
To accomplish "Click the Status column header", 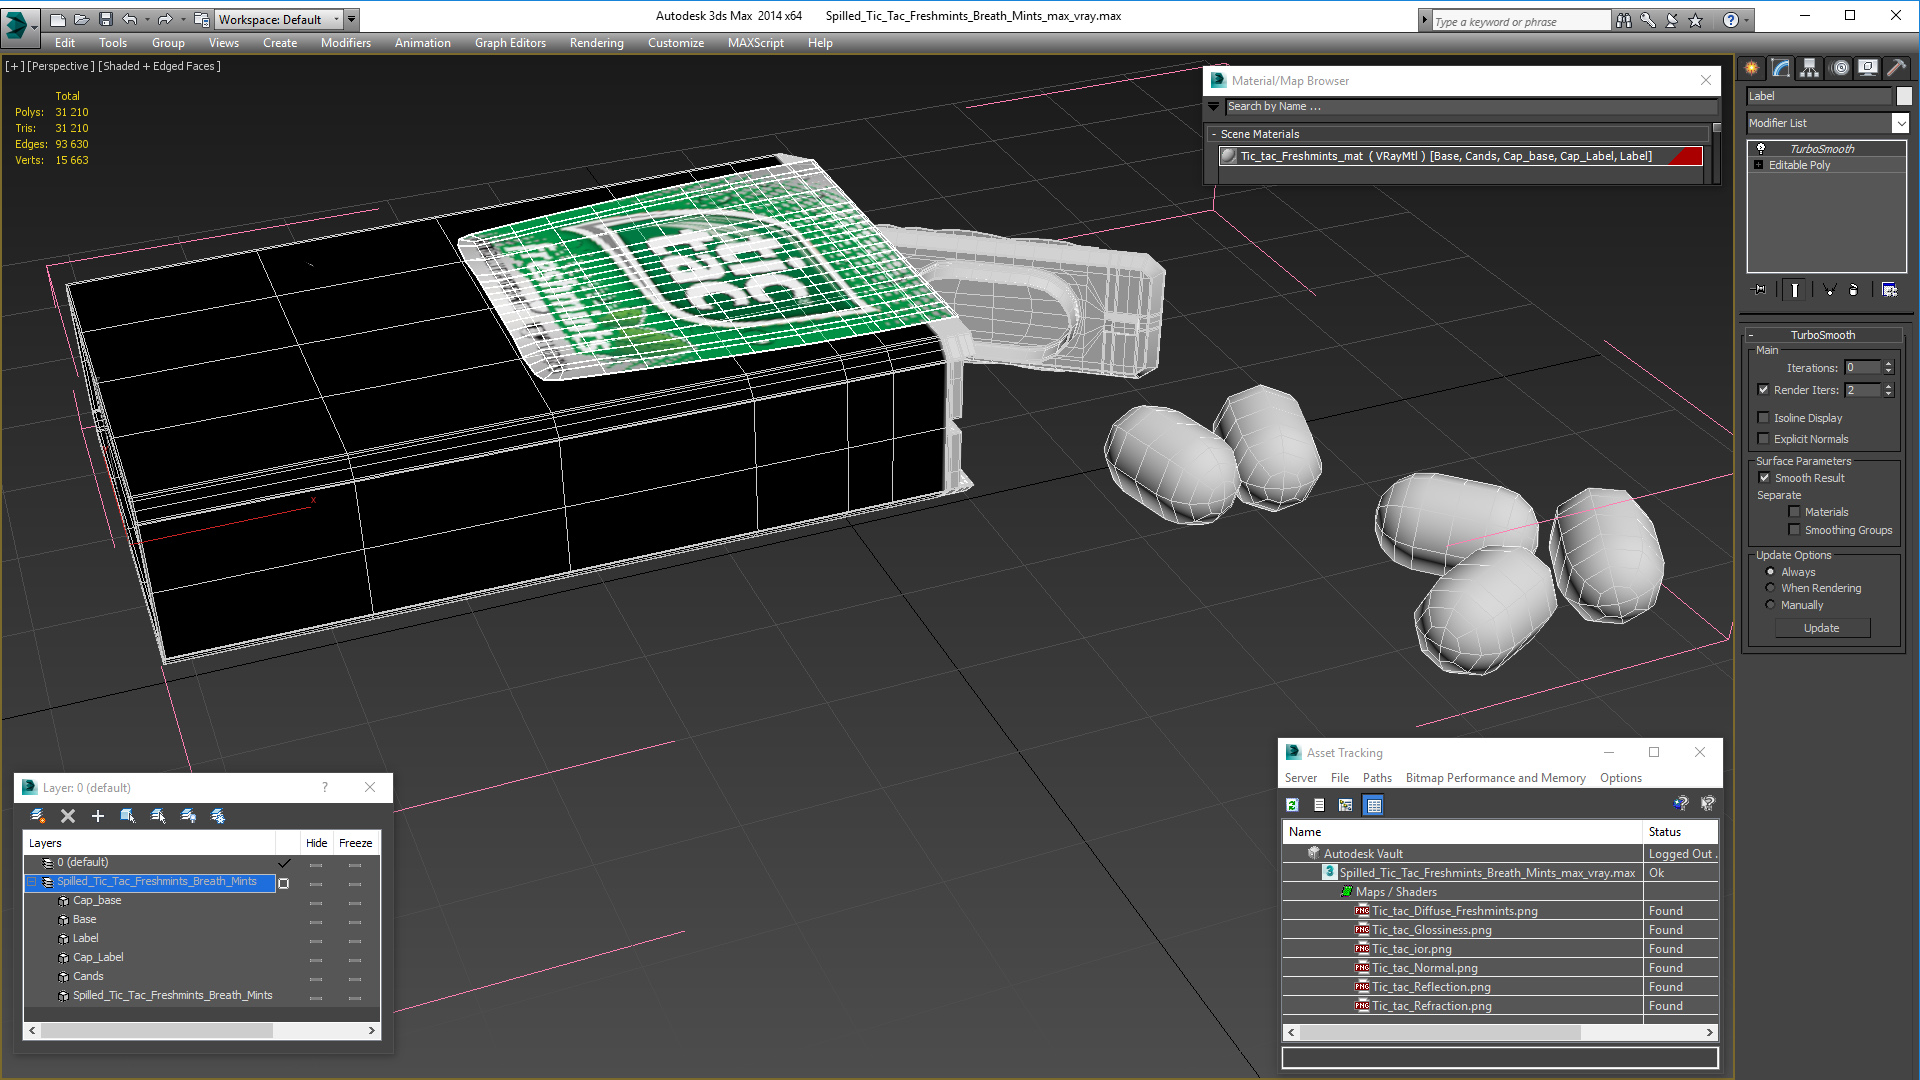I will pos(1680,832).
